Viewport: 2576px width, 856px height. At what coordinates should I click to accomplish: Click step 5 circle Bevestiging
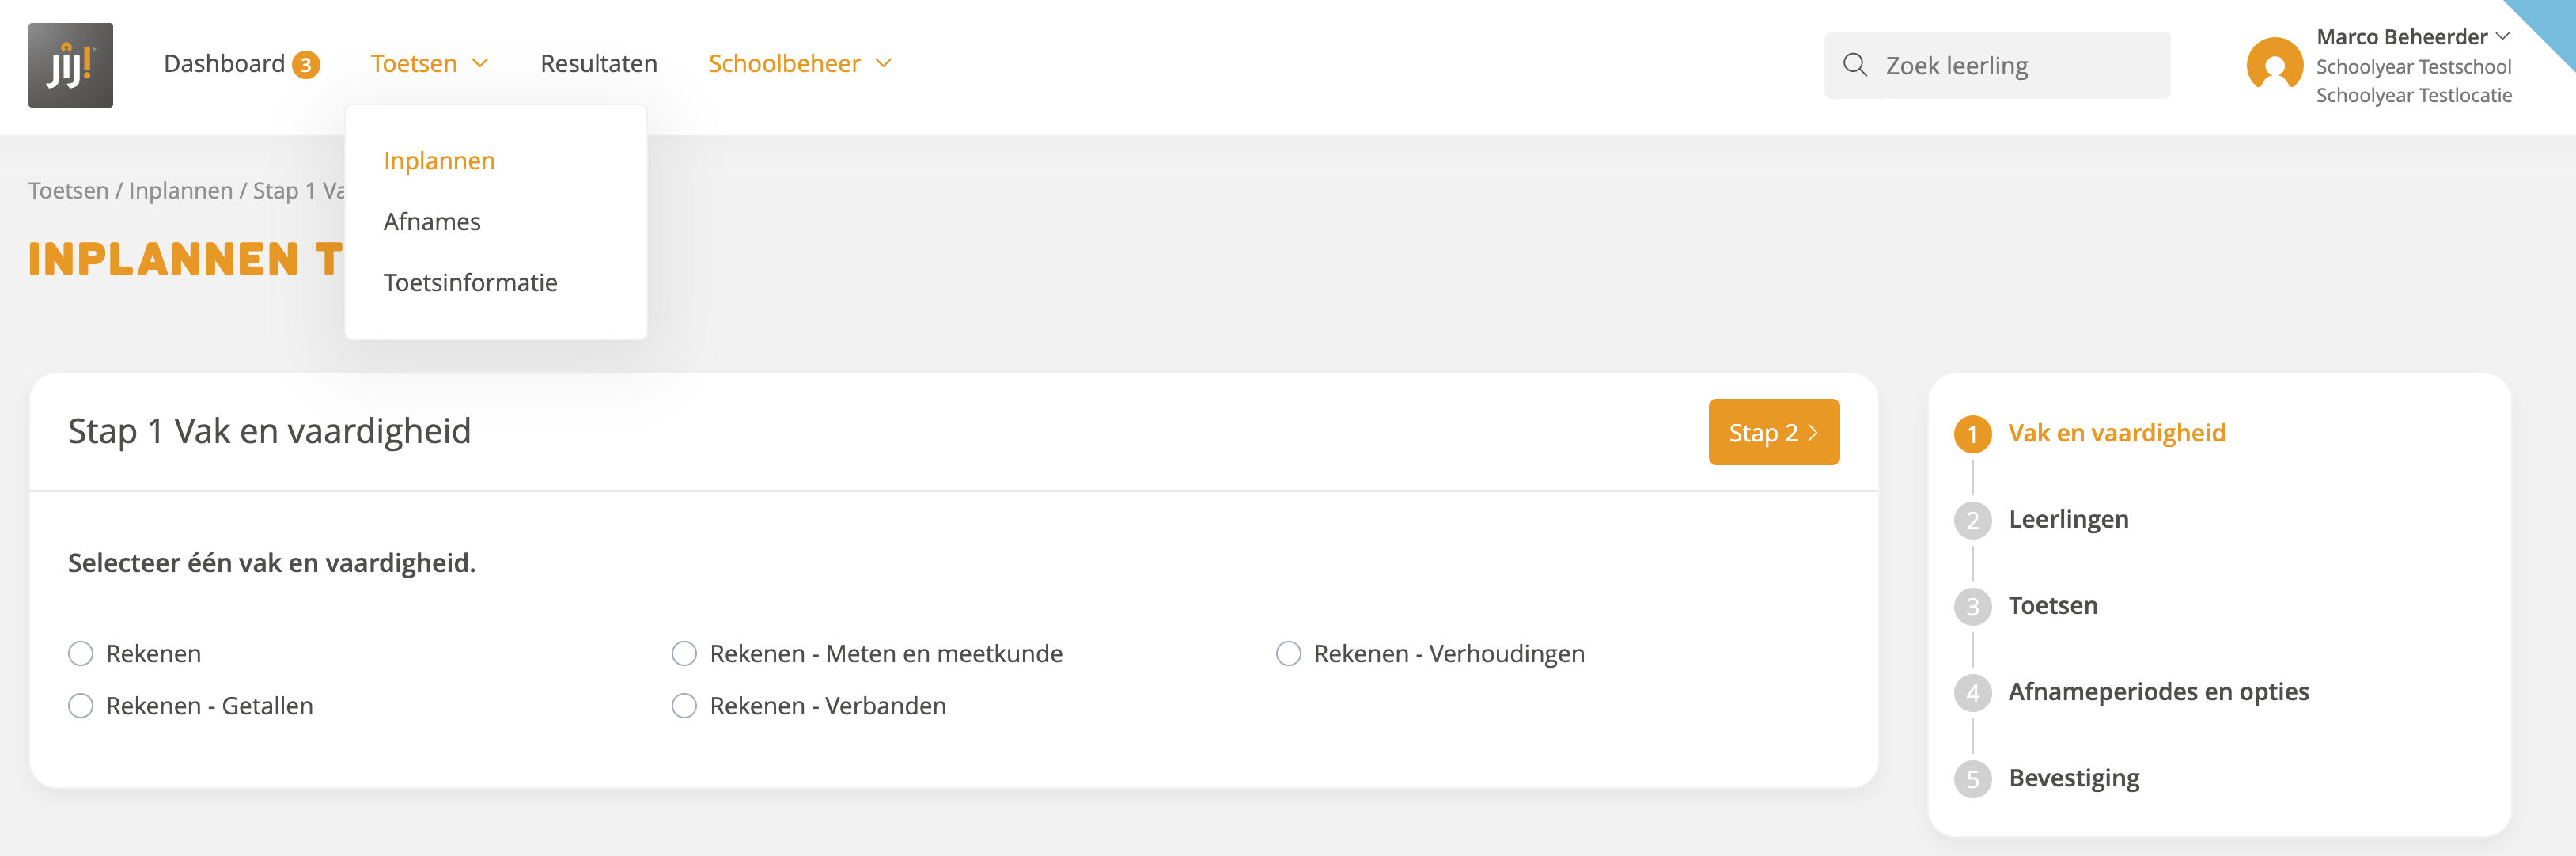[1972, 779]
